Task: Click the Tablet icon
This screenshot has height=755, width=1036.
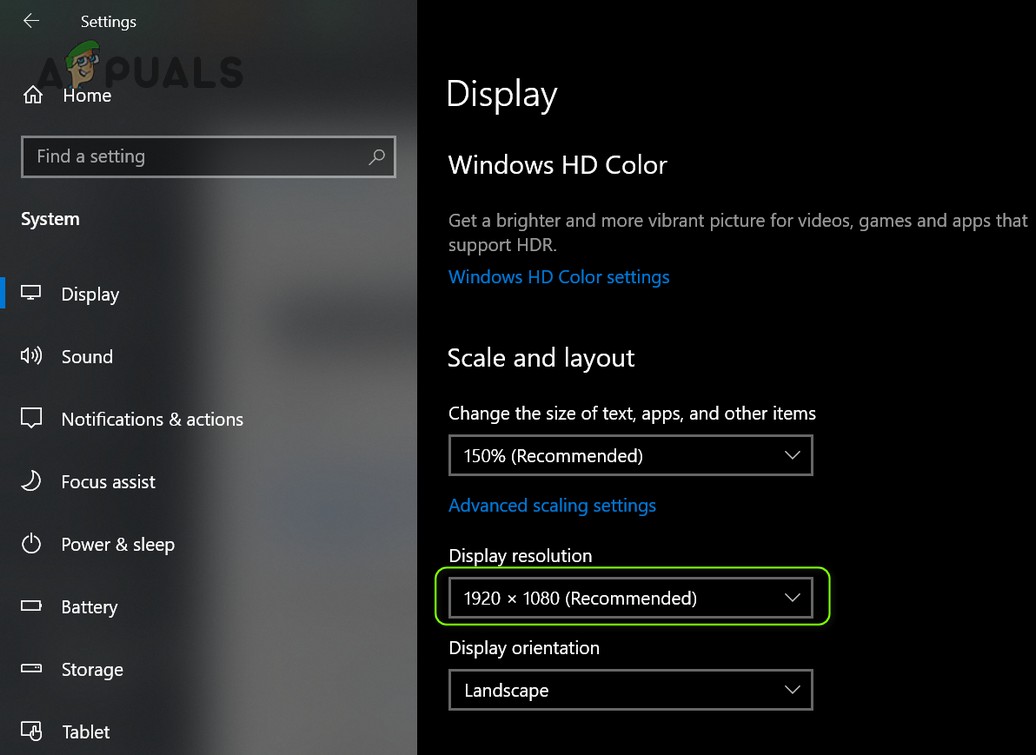Action: [31, 731]
